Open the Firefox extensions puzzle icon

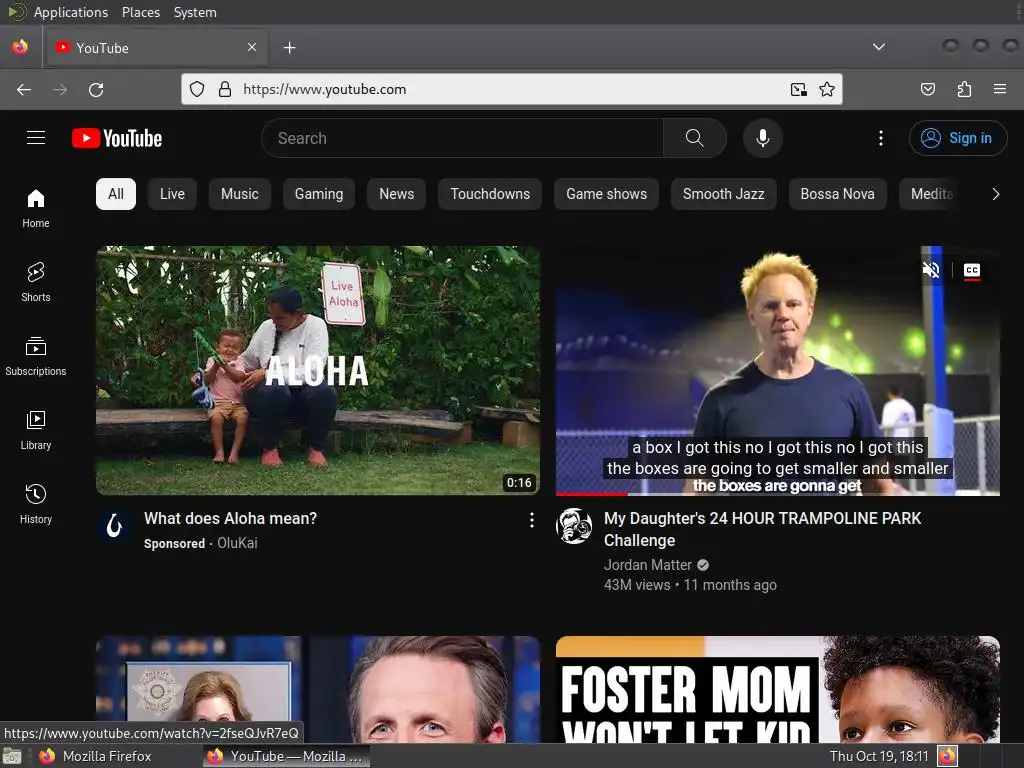pos(964,89)
